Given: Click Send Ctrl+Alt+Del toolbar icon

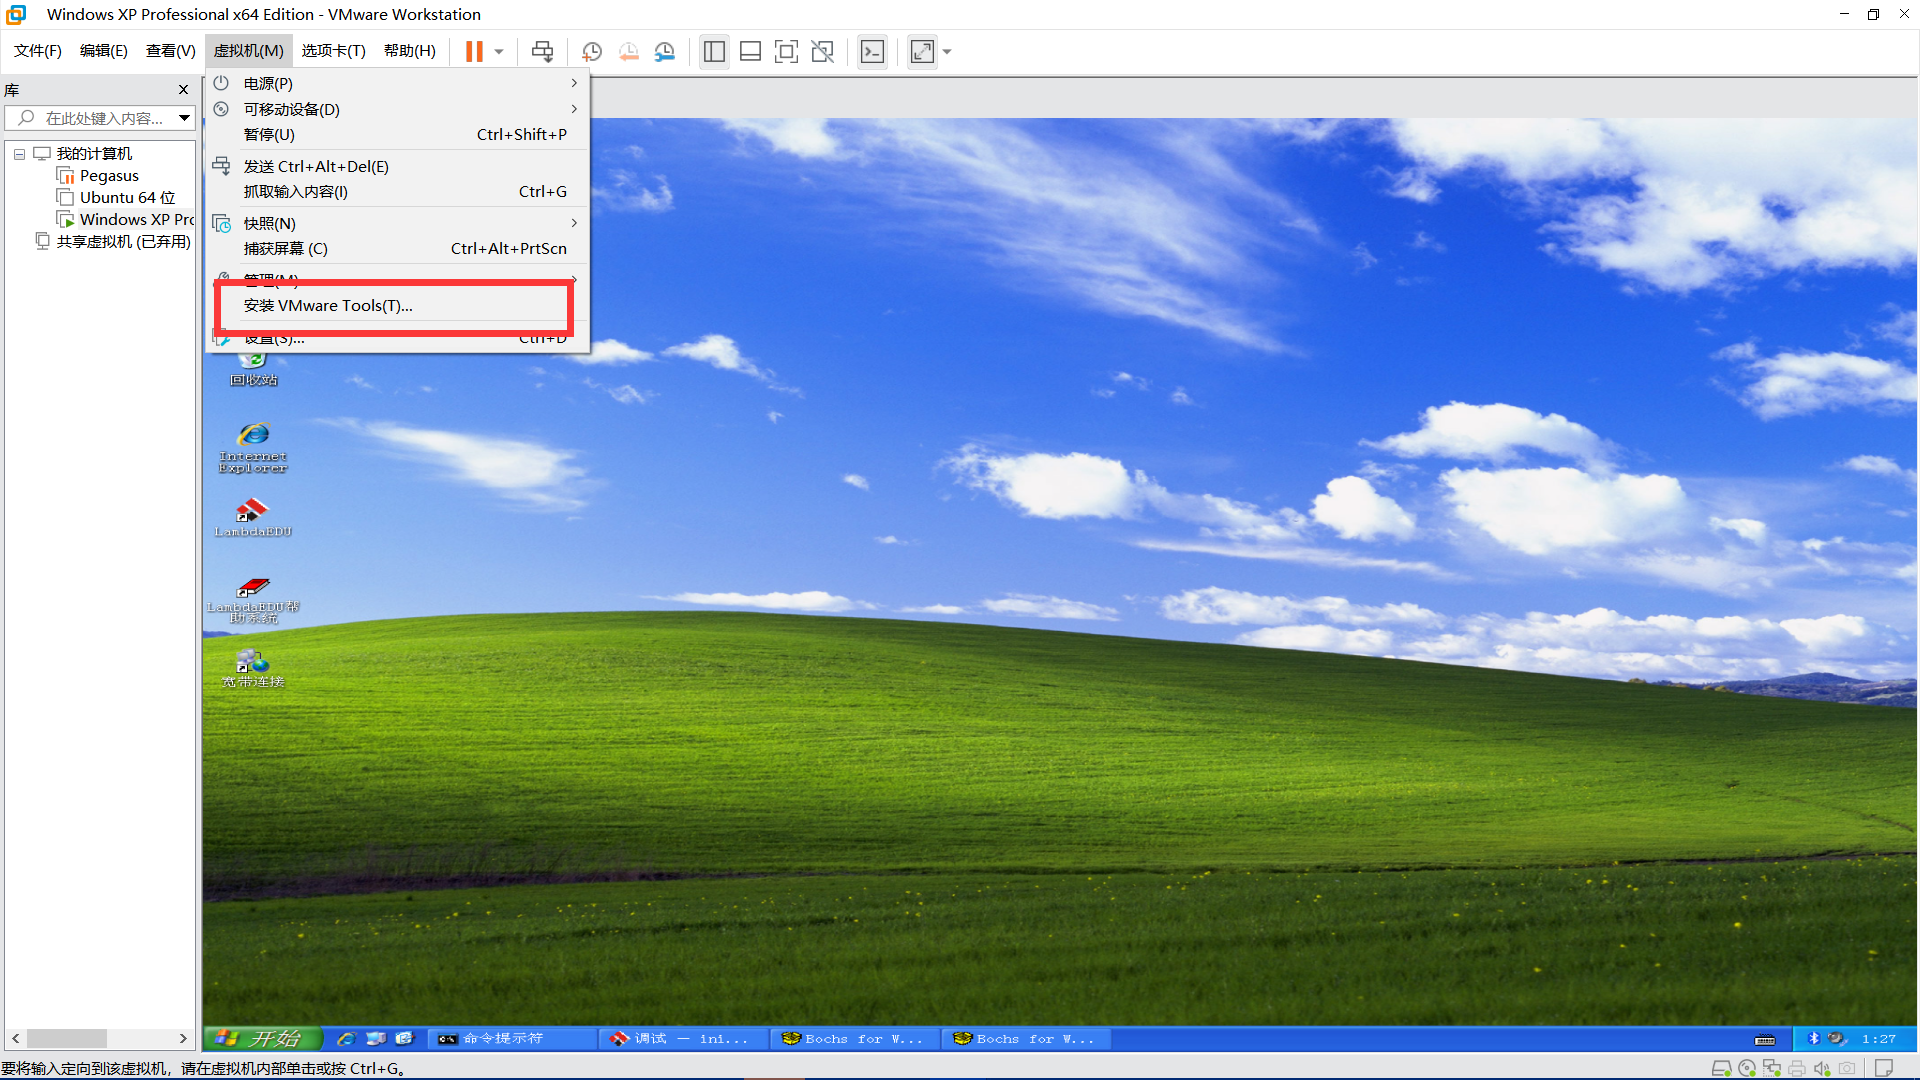Looking at the screenshot, I should pyautogui.click(x=542, y=51).
